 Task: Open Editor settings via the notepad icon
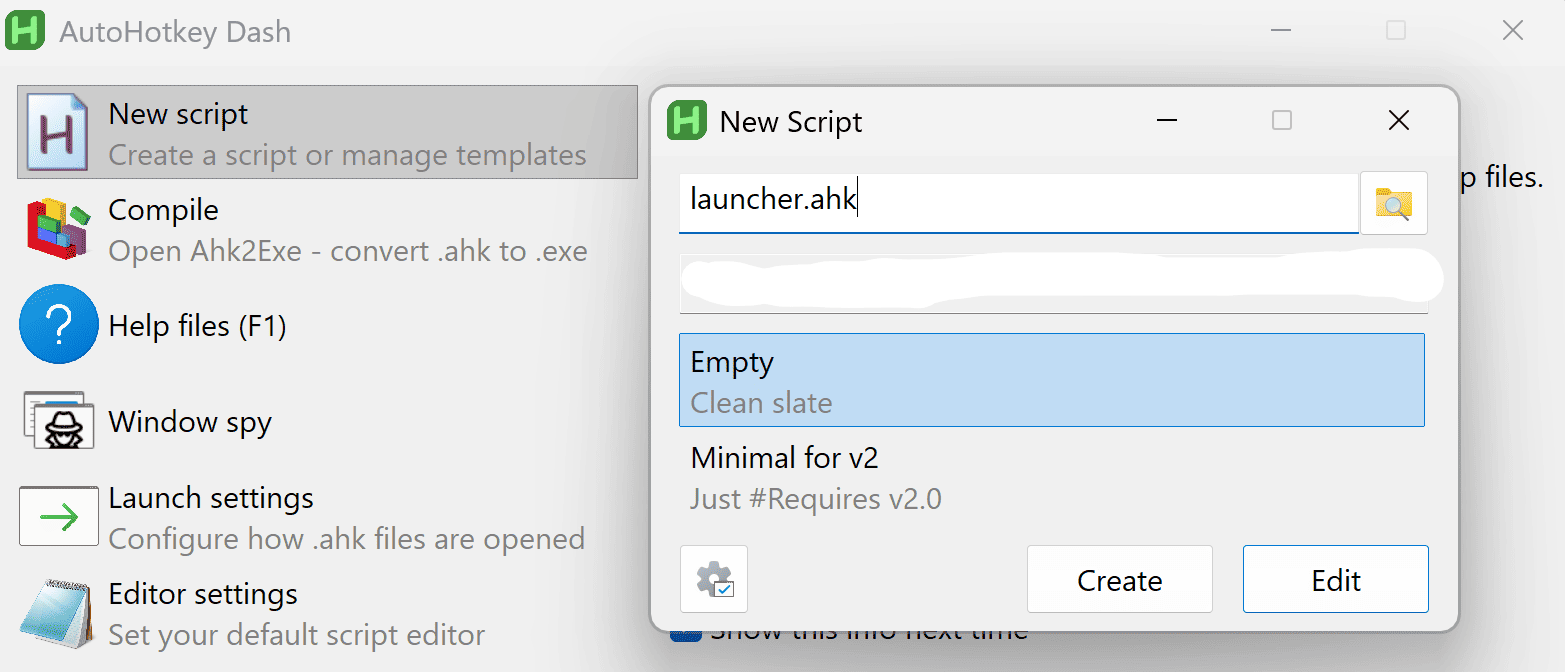point(59,613)
